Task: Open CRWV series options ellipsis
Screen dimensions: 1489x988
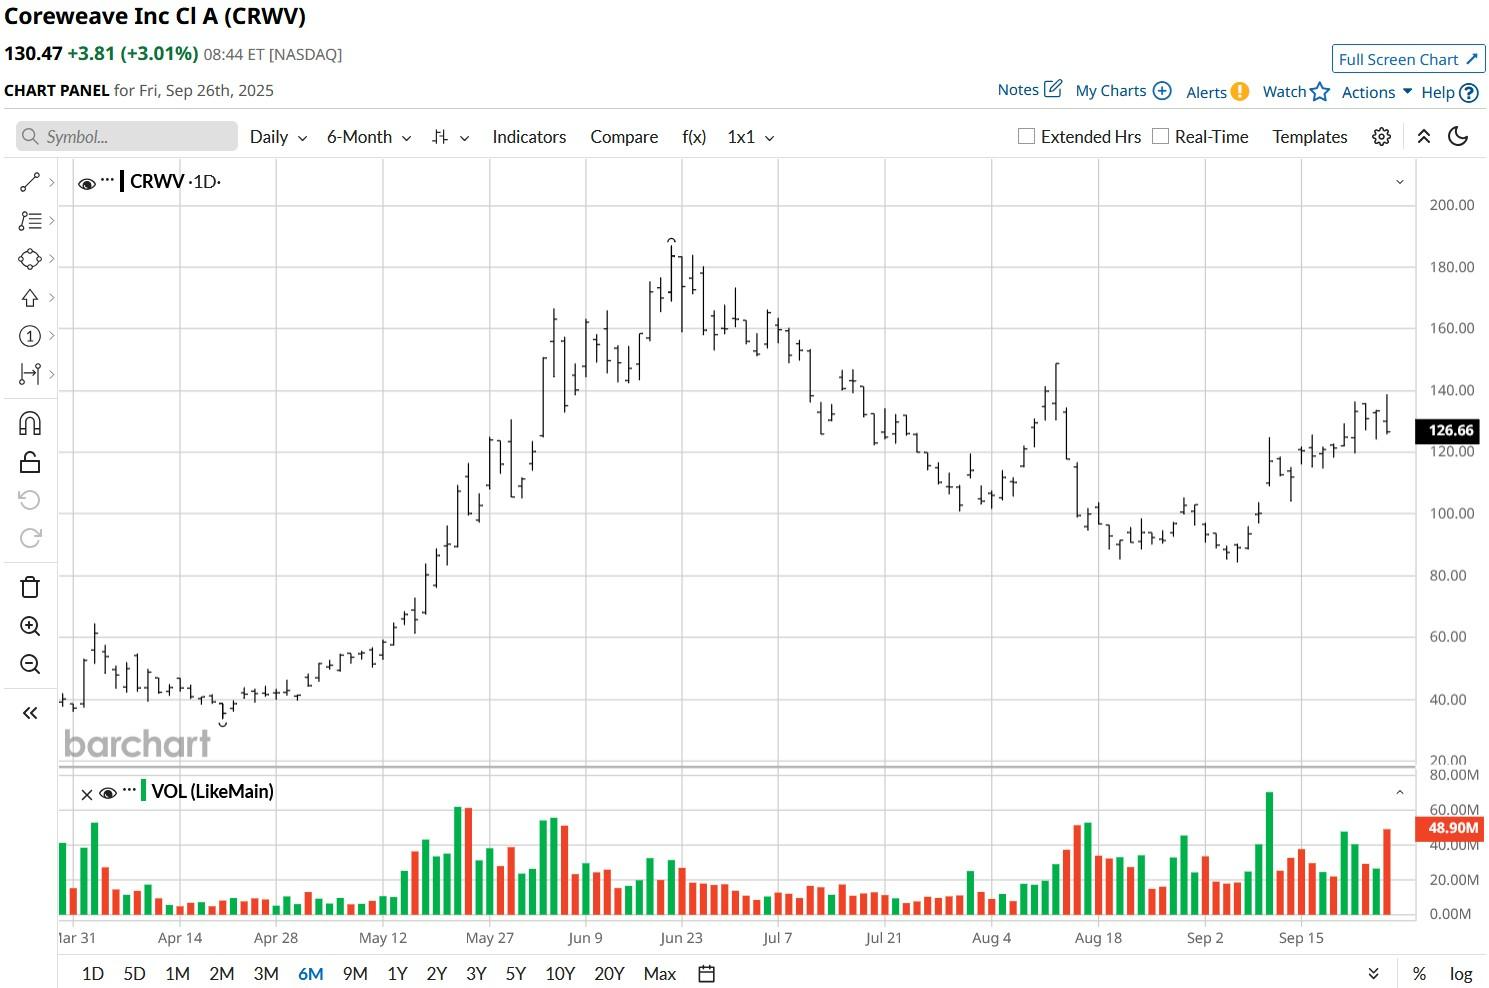Action: [x=107, y=180]
